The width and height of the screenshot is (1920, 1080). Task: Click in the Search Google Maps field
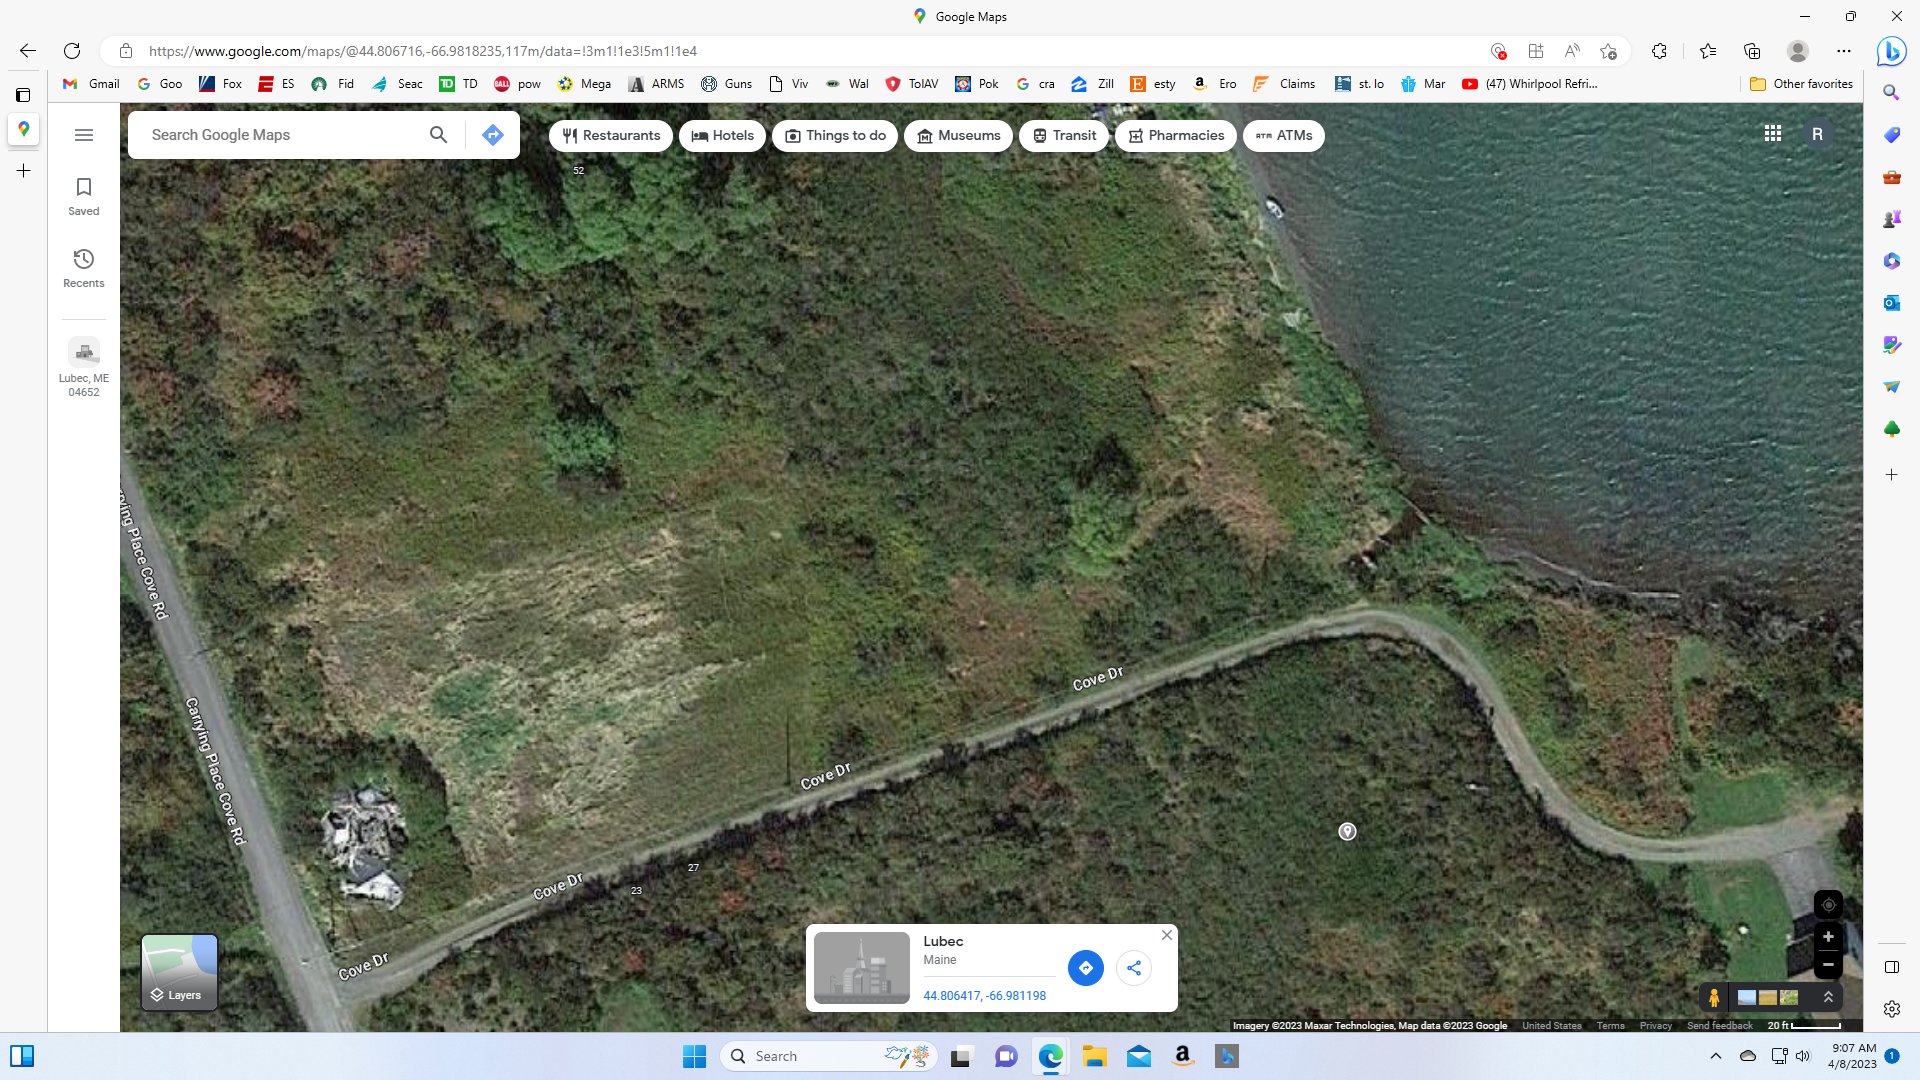pyautogui.click(x=280, y=135)
